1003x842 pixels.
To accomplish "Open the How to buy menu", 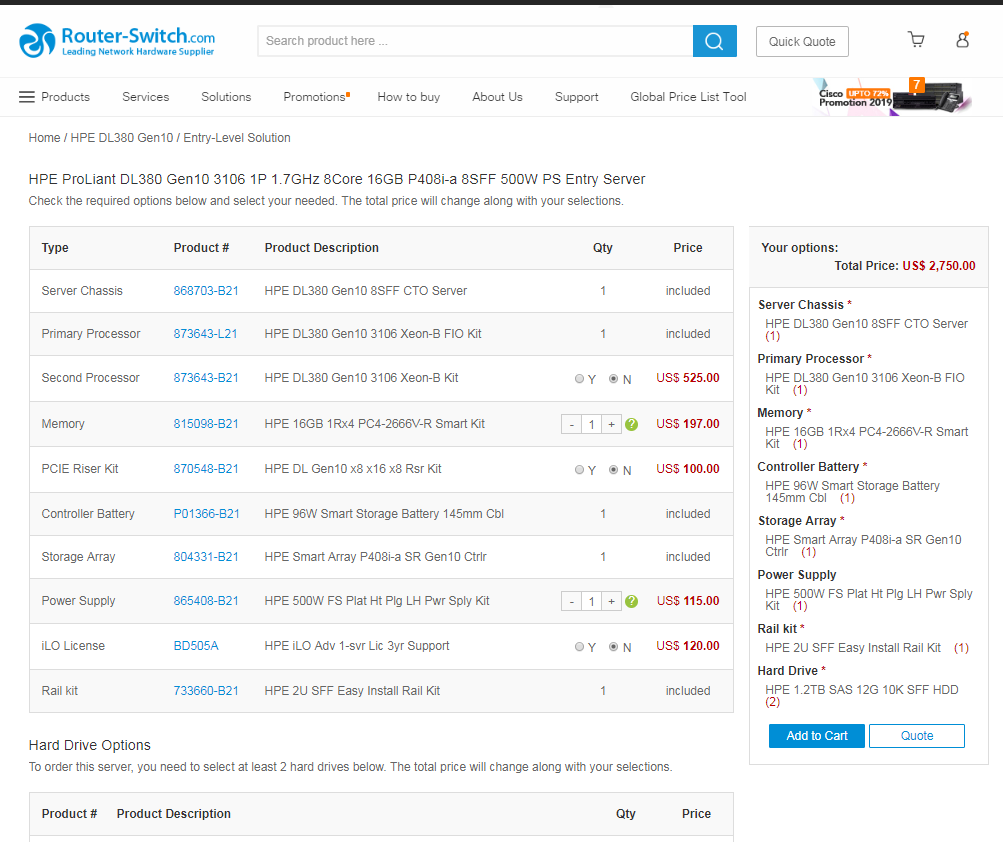I will click(409, 97).
